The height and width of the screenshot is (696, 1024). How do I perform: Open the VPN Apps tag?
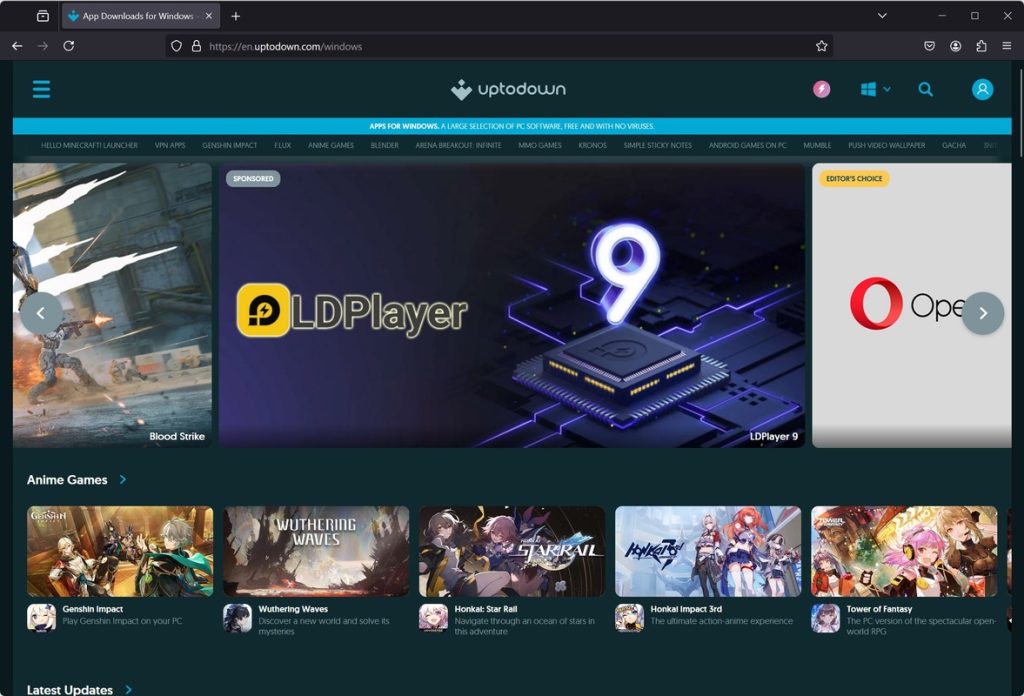point(170,146)
